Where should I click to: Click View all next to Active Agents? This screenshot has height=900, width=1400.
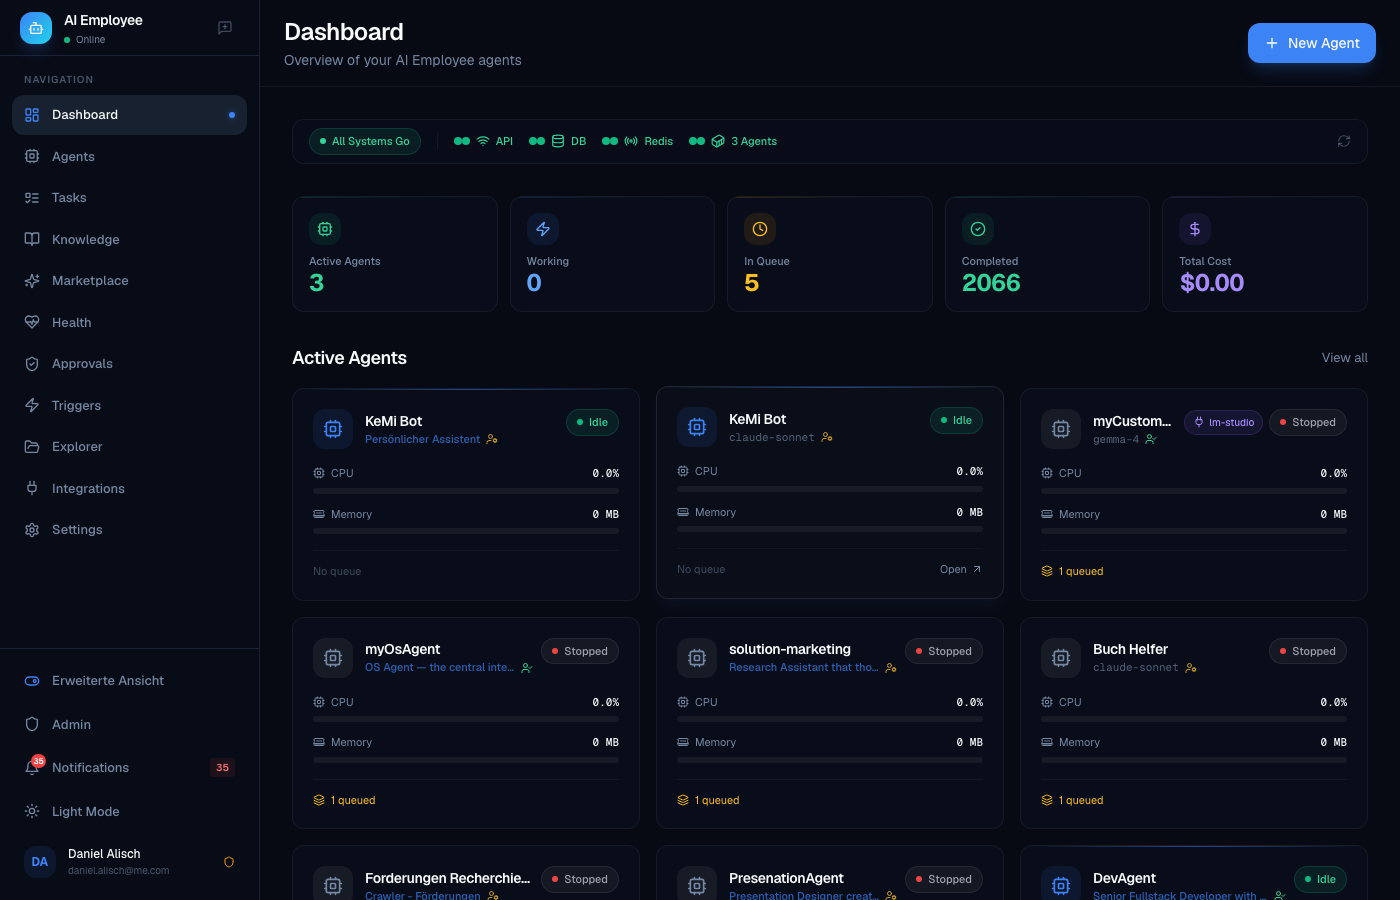tap(1344, 357)
